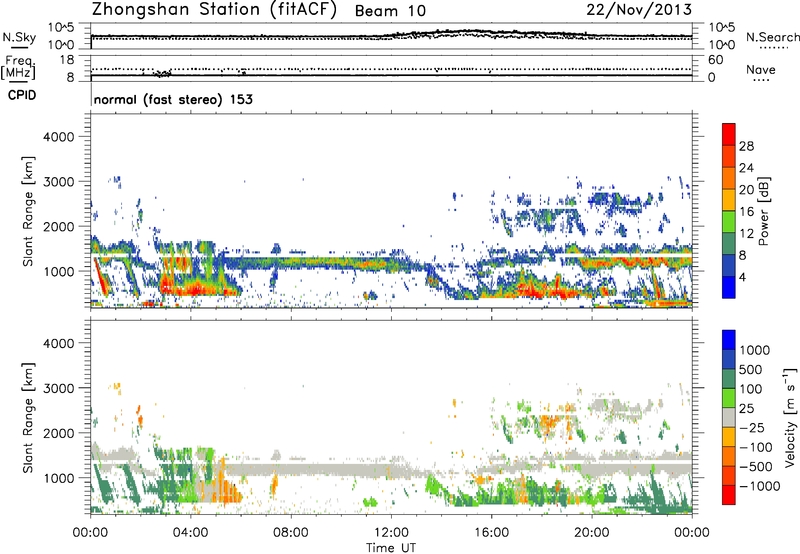Click the date '22/Nov/2013'
Screen dimensions: 800x554
click(x=639, y=10)
